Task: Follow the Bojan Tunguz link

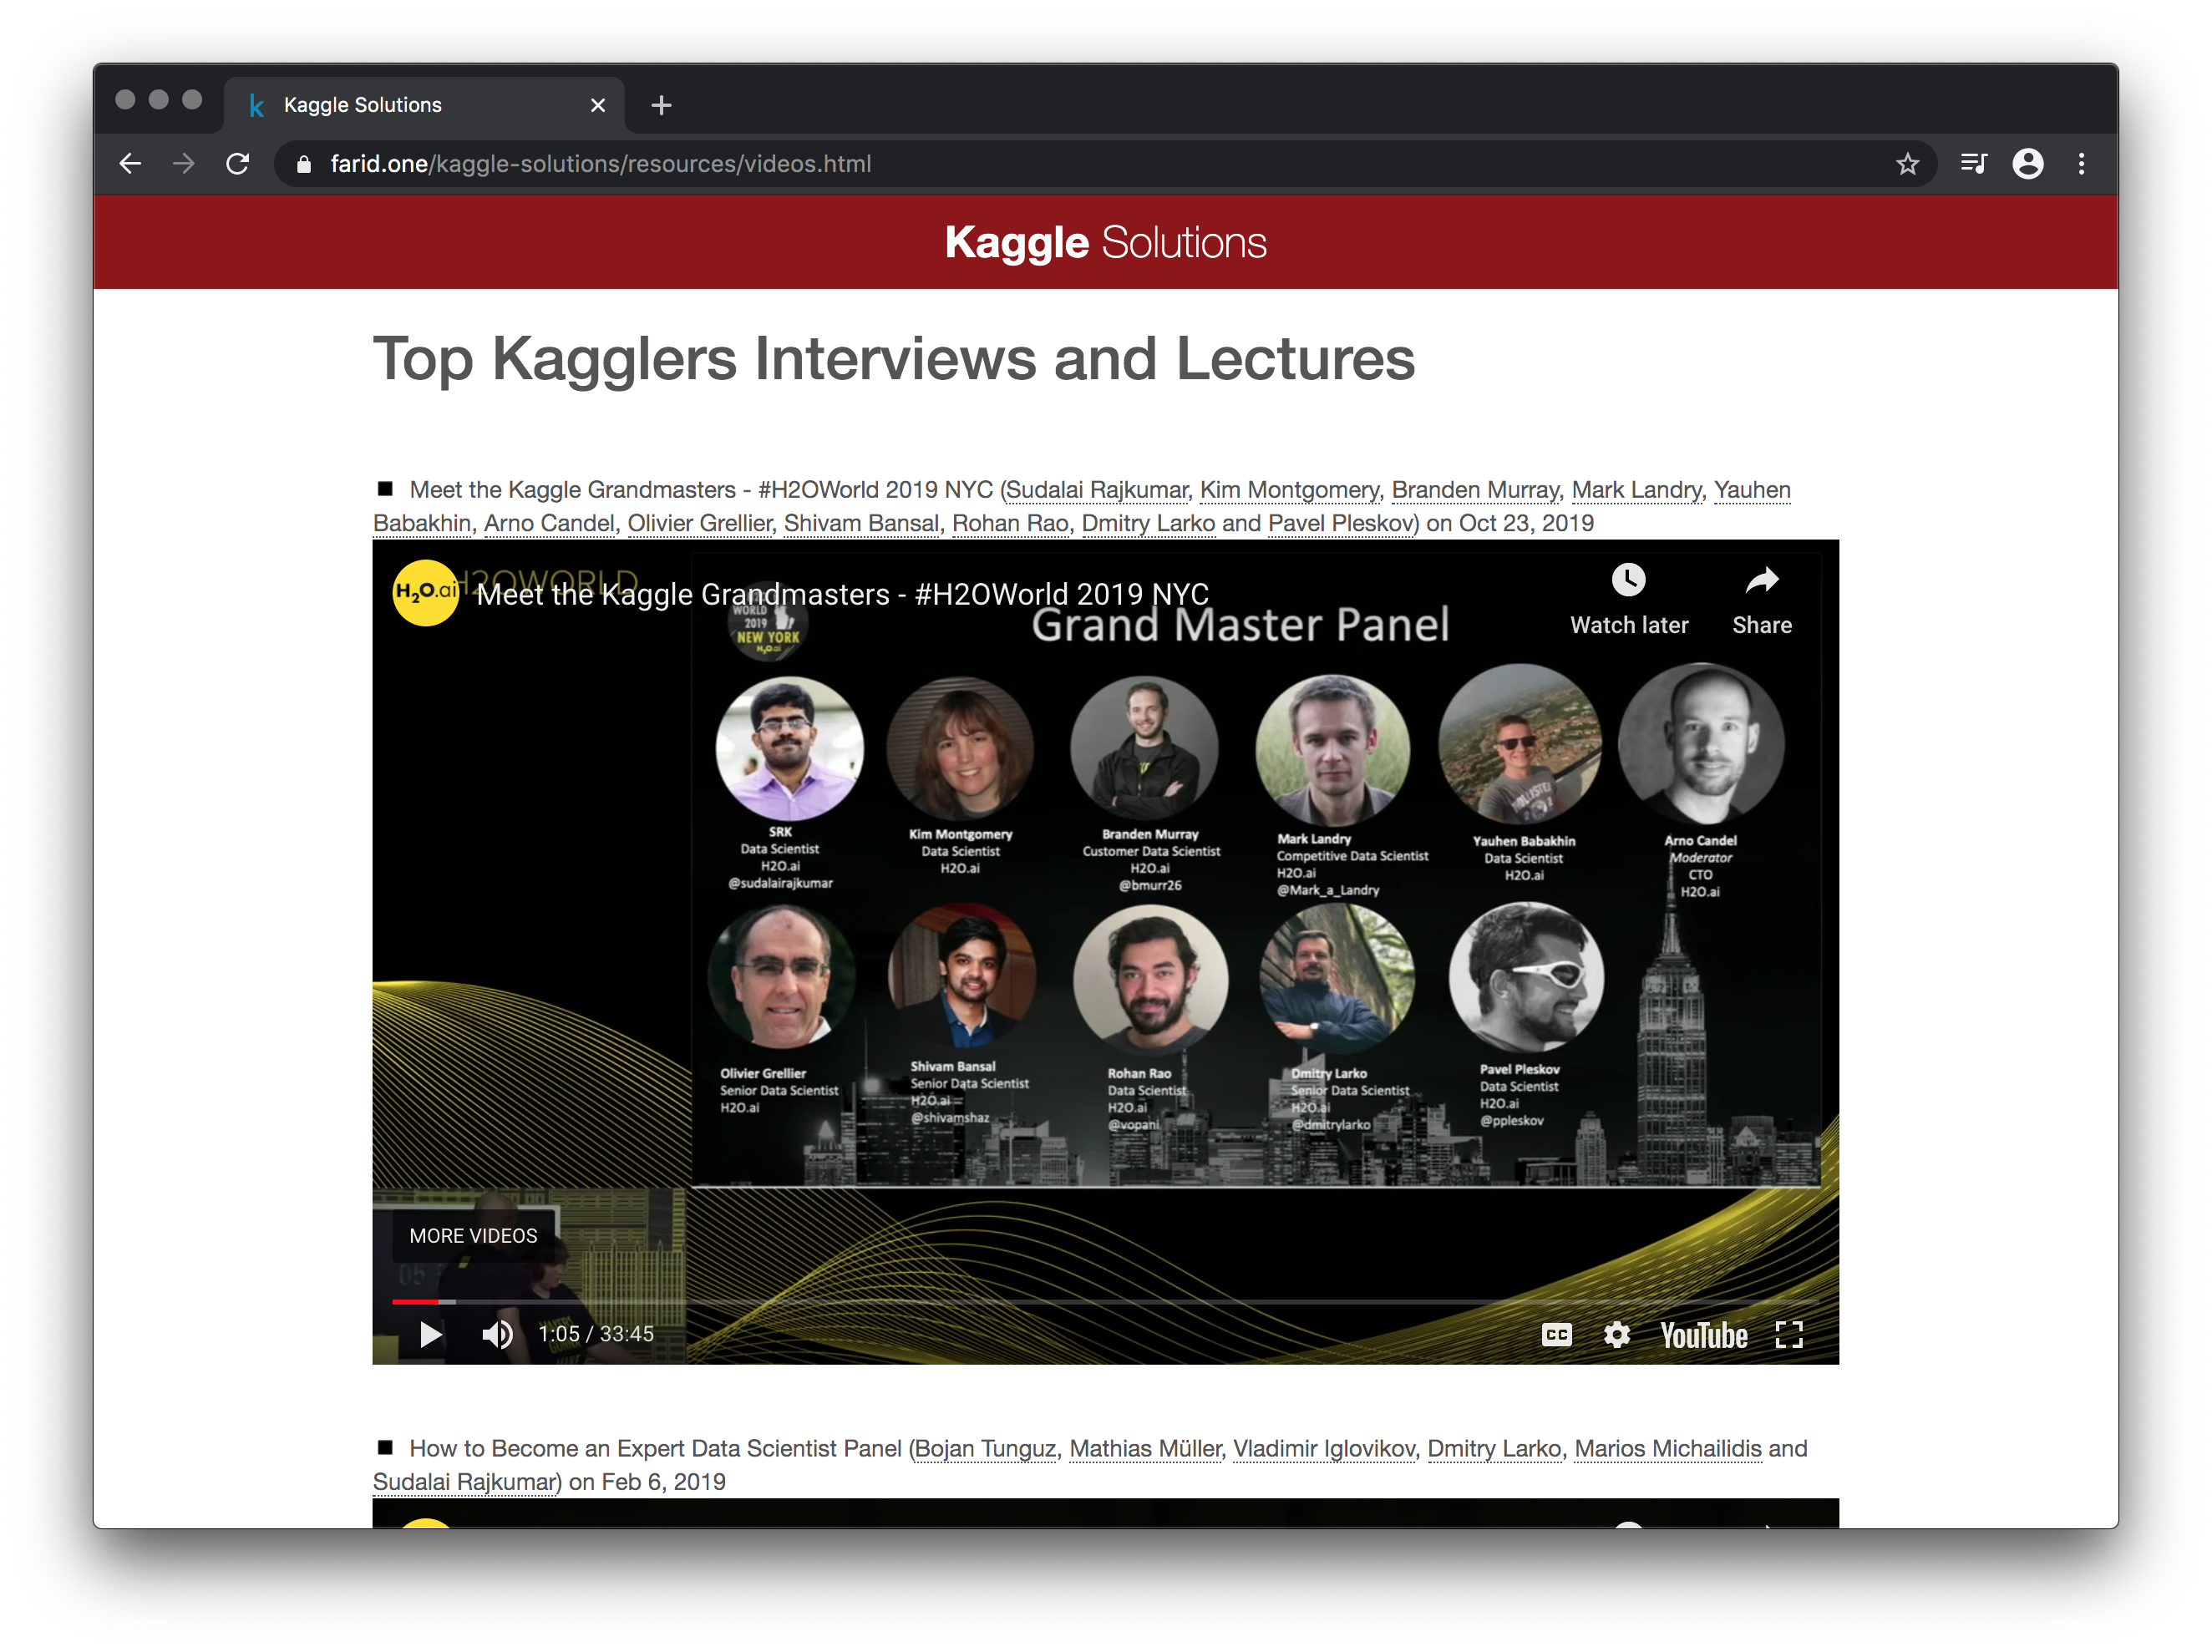Action: pyautogui.click(x=985, y=1448)
